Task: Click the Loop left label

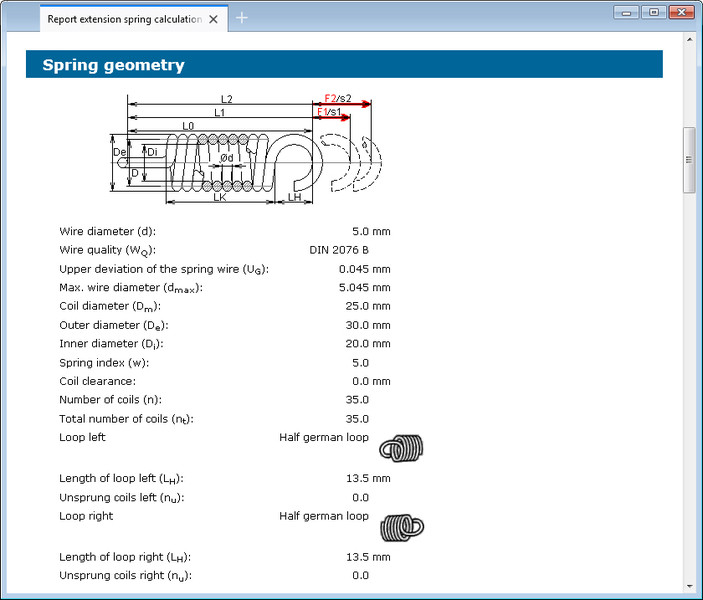Action: tap(82, 437)
